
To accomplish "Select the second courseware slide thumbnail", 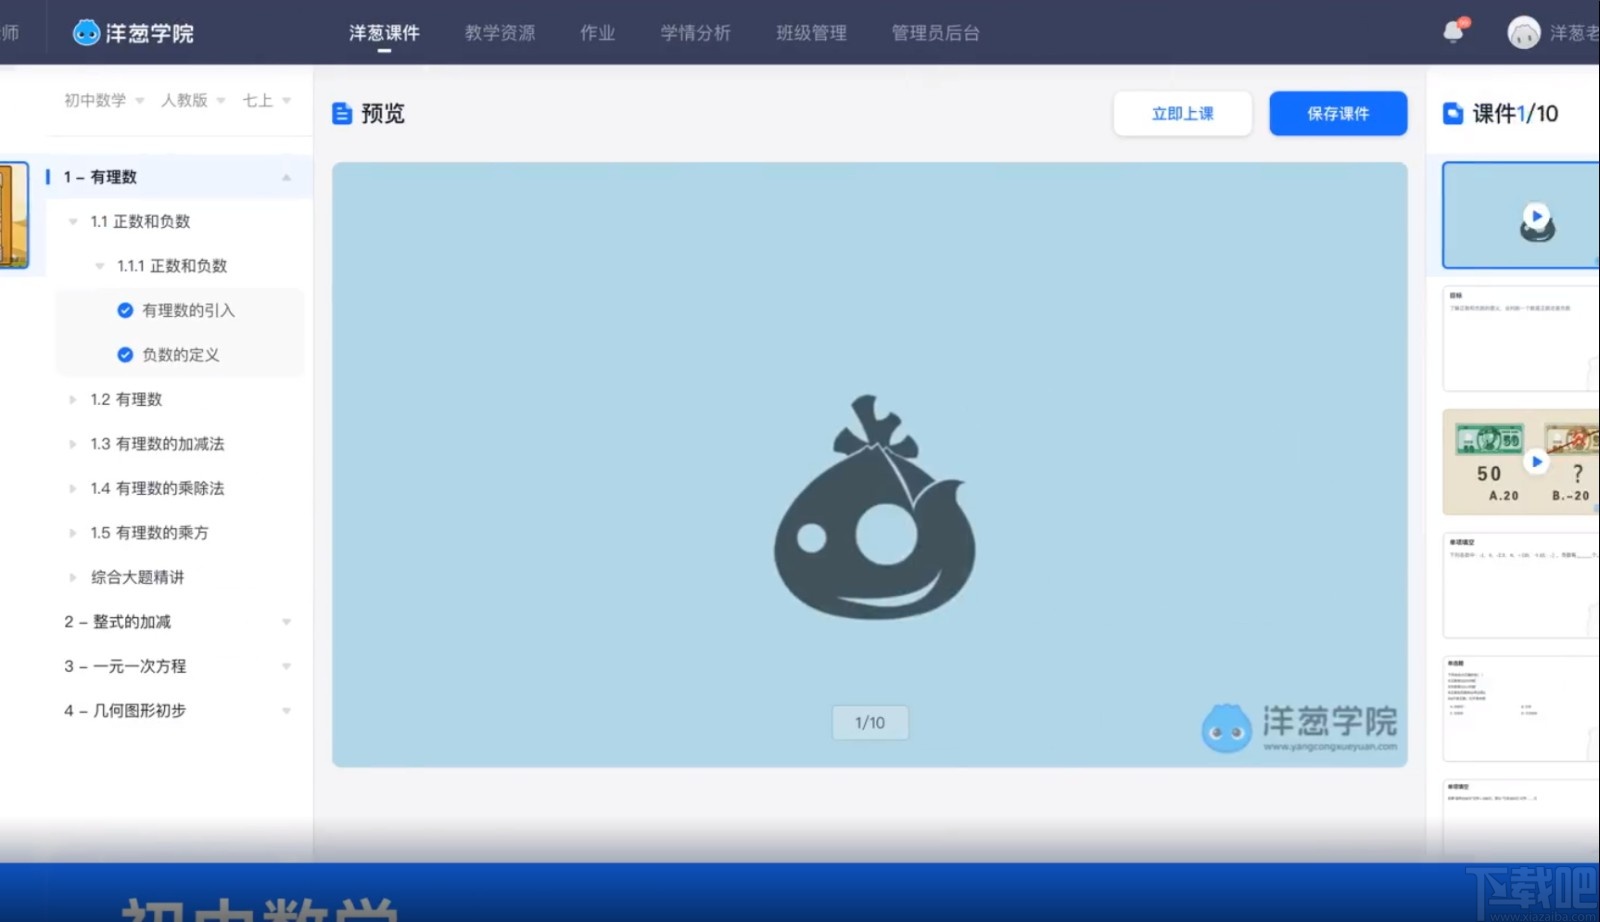I will pos(1521,339).
